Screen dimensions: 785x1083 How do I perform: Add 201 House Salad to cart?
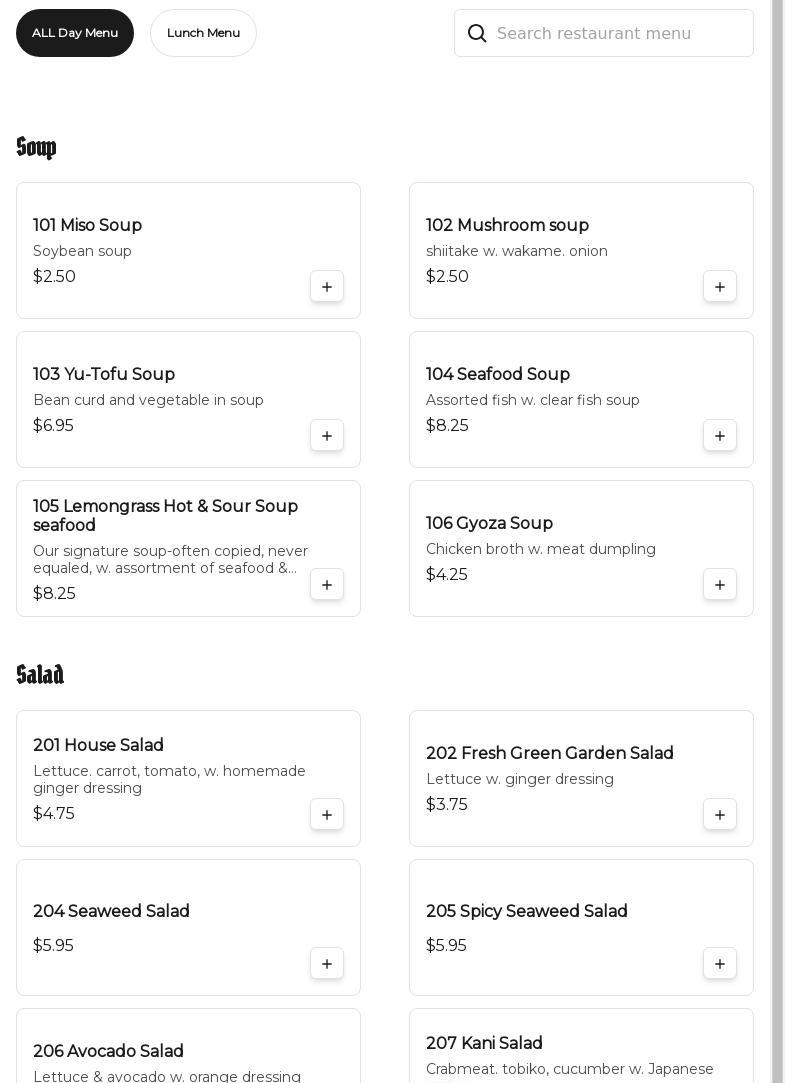coord(327,815)
